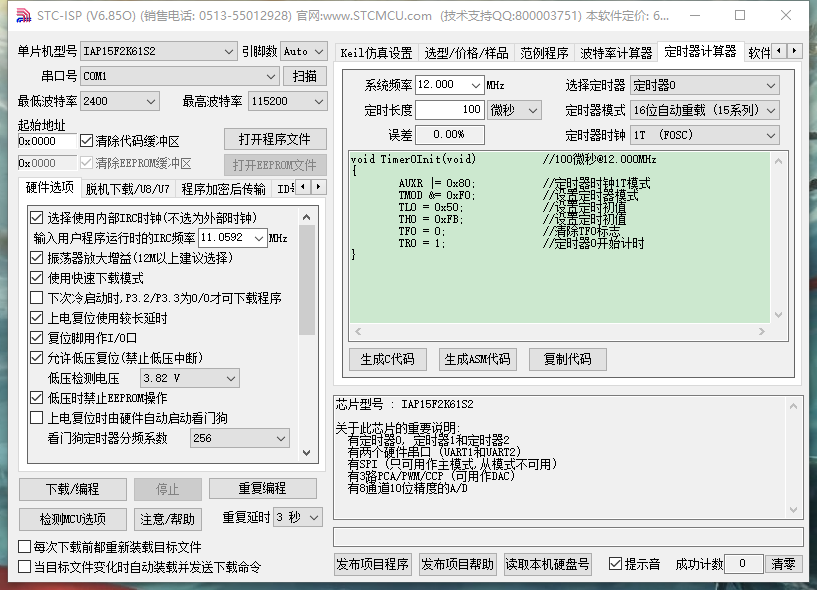Image resolution: width=817 pixels, height=590 pixels.
Task: Click chip info panel scroll up arrow
Action: coord(794,406)
